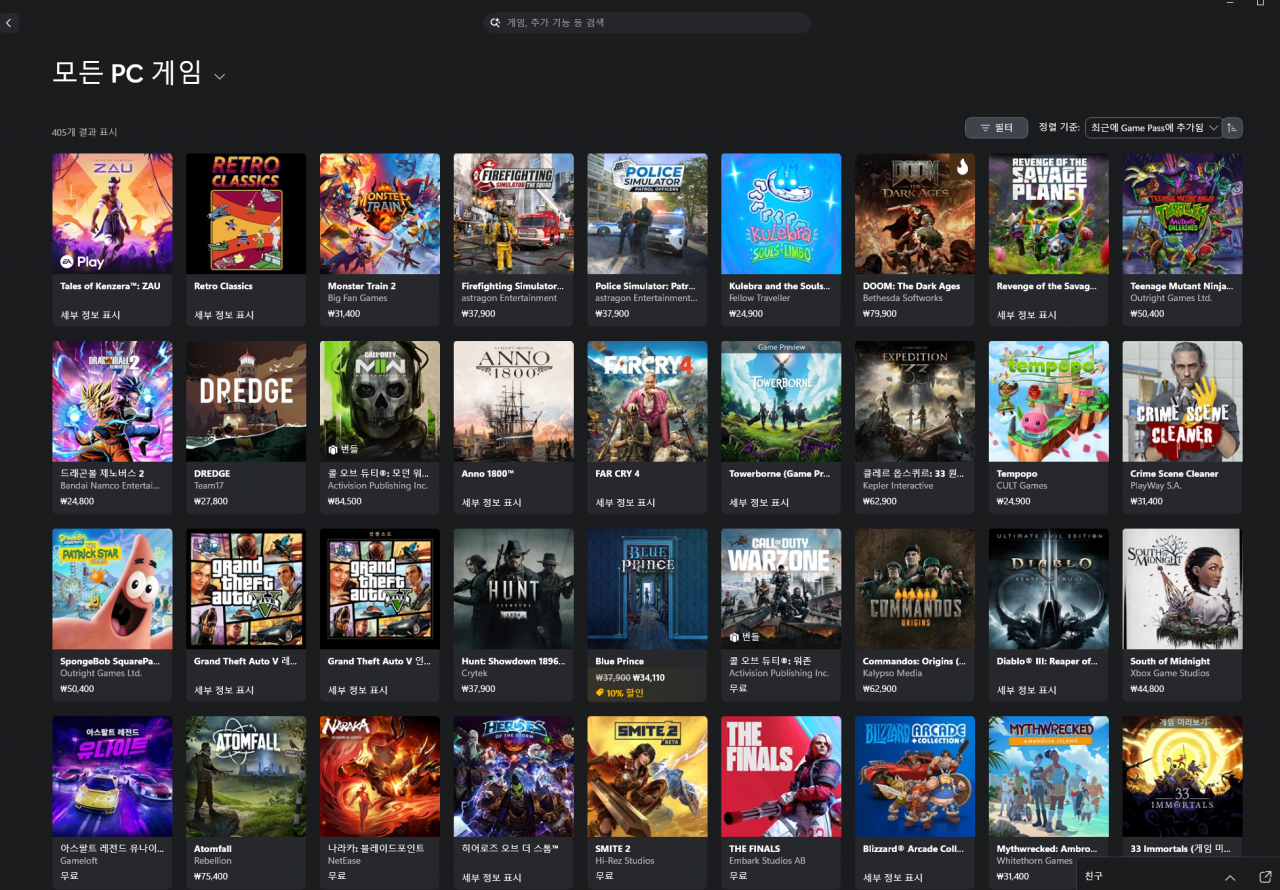Click the Embark Studios AB publisher text
This screenshot has width=1280, height=890.
767,861
